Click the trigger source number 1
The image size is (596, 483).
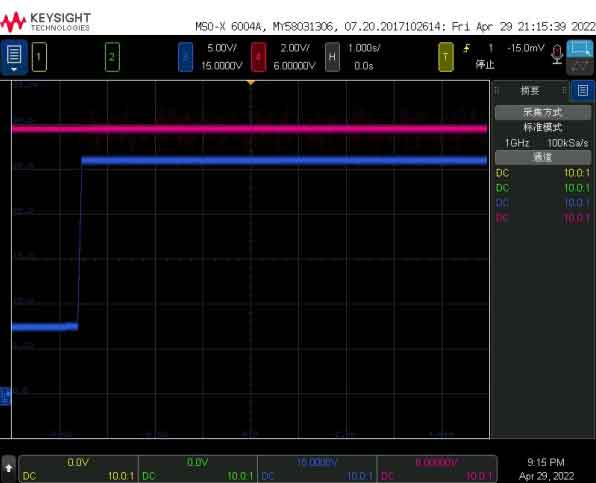pyautogui.click(x=491, y=48)
